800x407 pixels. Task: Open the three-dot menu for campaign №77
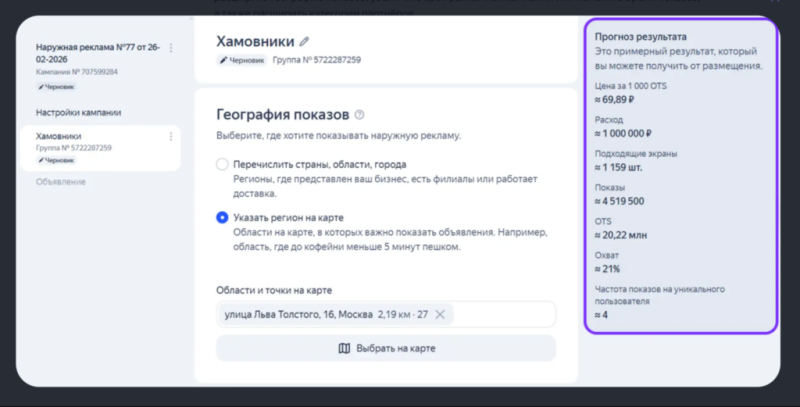coord(171,47)
